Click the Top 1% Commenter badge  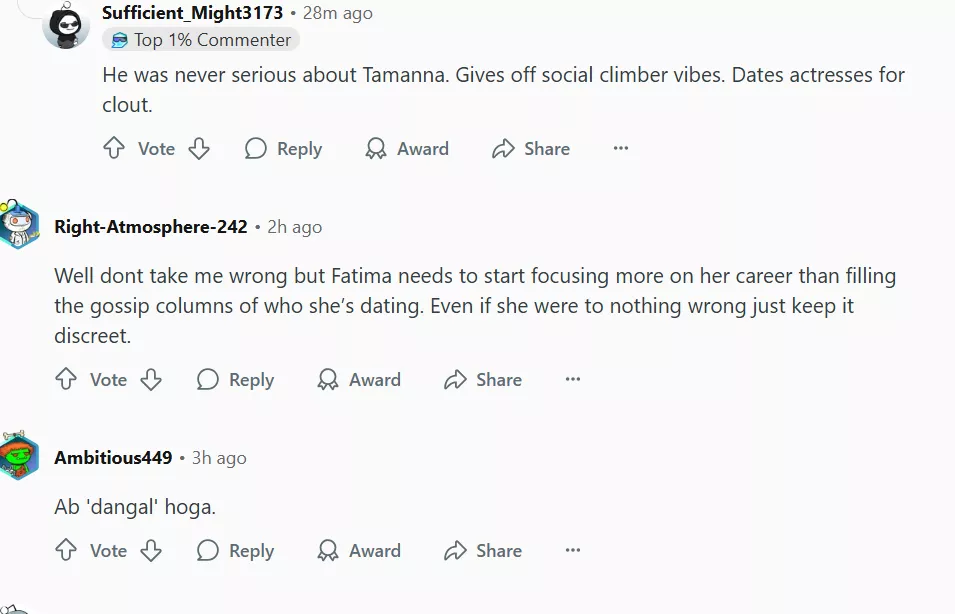201,40
